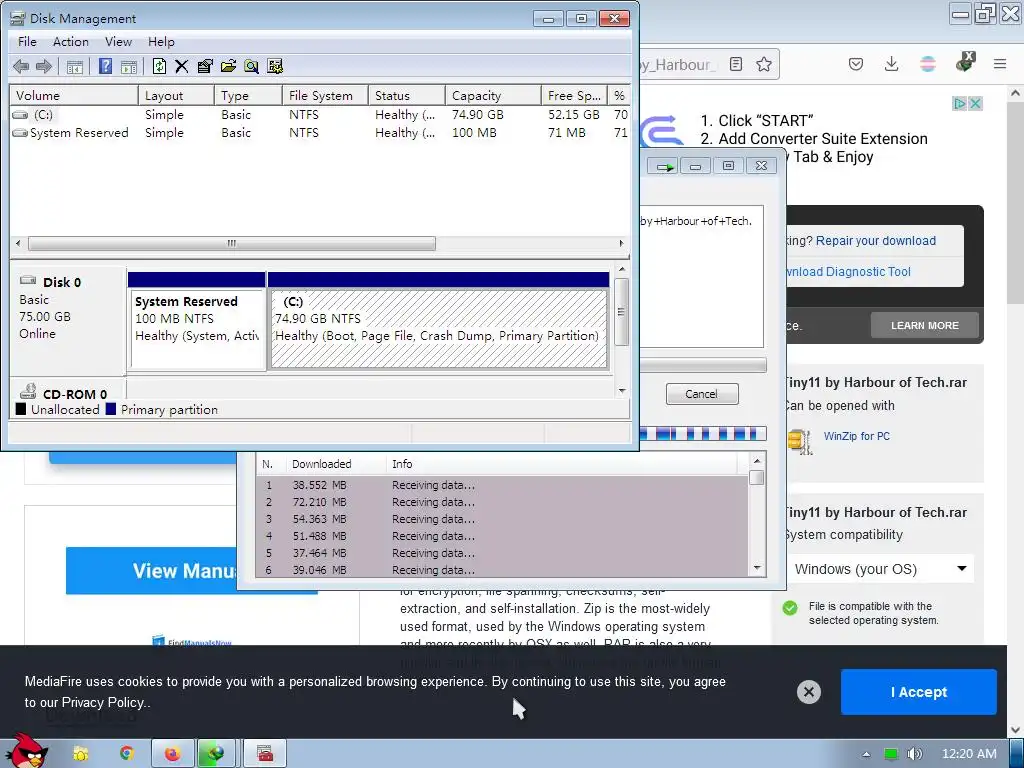
Task: Click the download manager extension icon in Firefox
Action: 965,63
